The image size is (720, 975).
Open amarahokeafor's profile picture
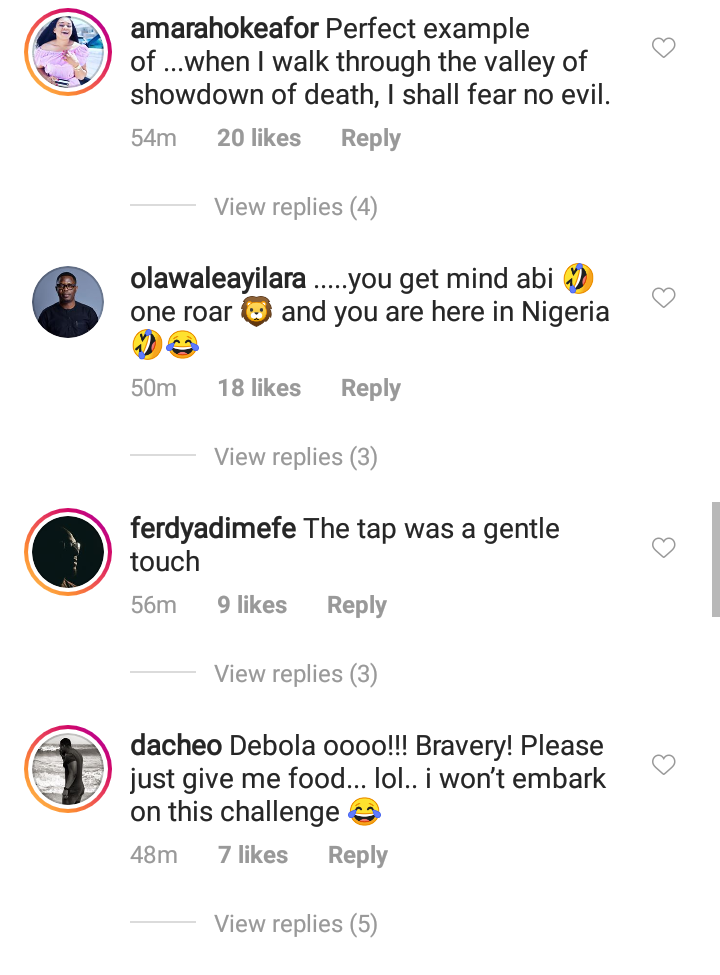point(68,52)
